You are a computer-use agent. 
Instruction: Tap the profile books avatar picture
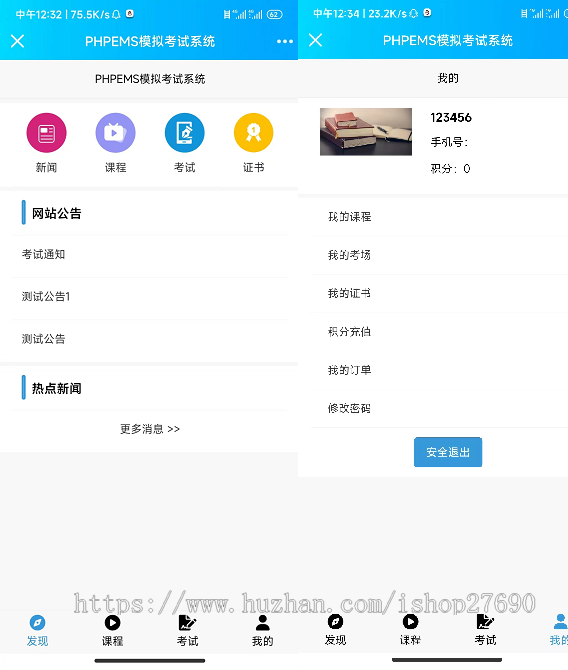point(366,132)
